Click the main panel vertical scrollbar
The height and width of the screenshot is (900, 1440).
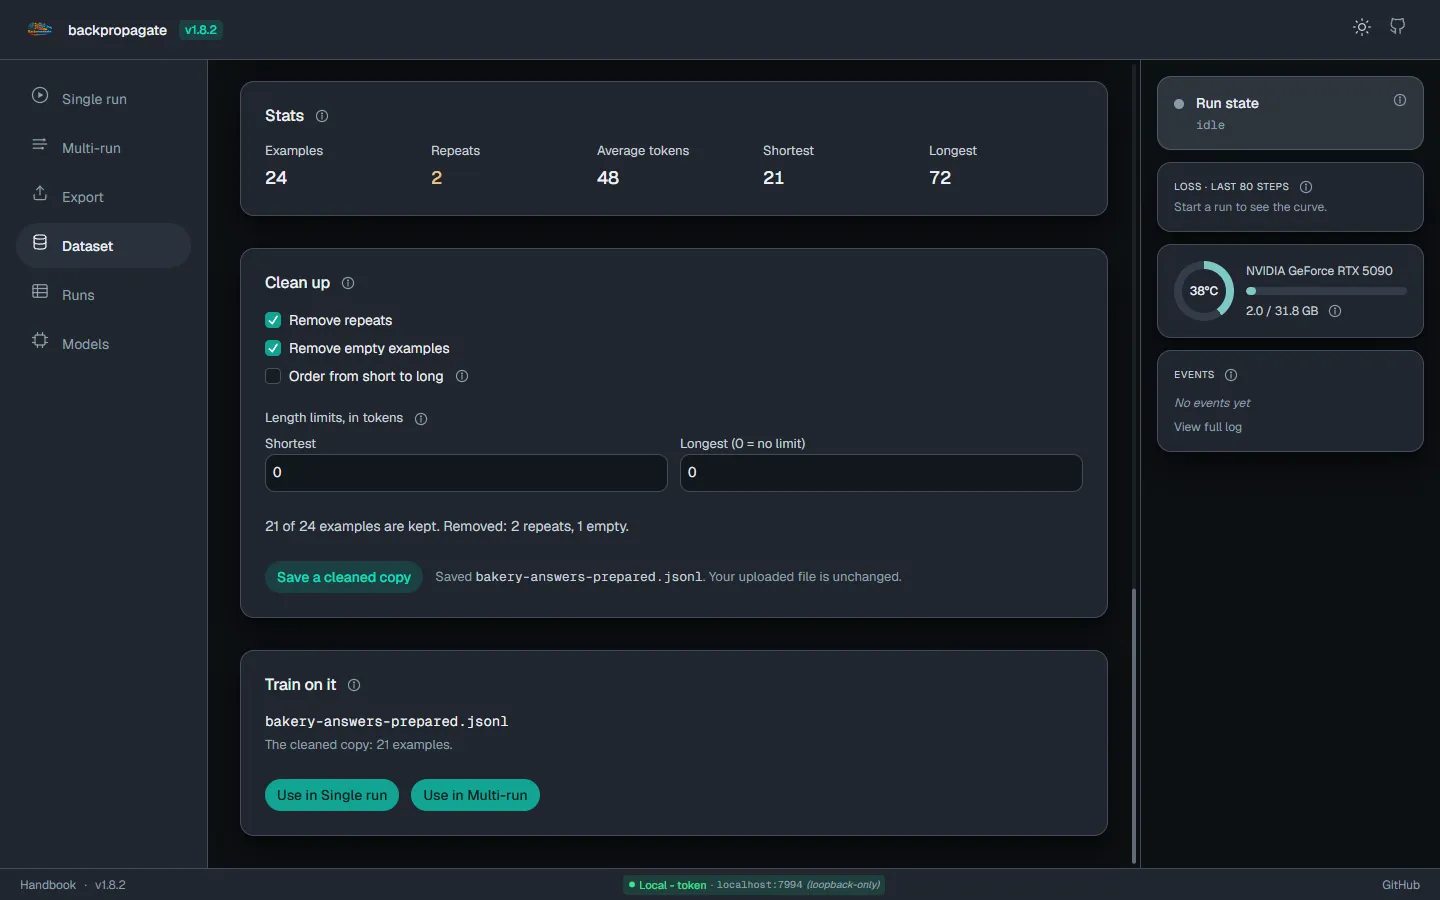coord(1134,726)
